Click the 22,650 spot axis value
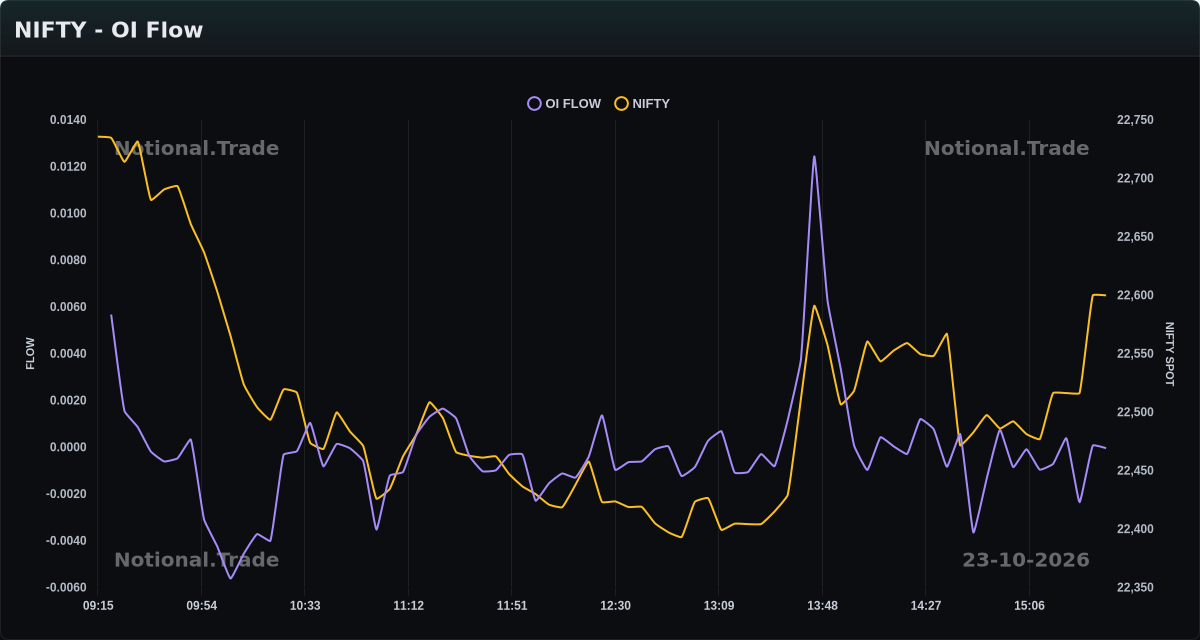 pos(1135,237)
